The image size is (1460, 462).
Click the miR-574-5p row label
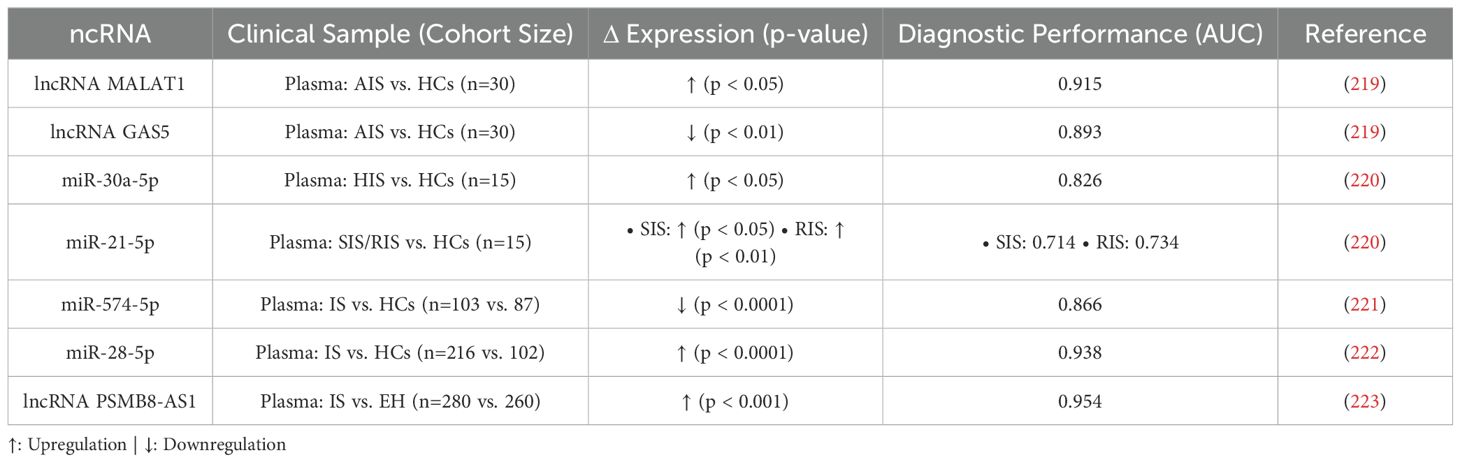[x=110, y=304]
